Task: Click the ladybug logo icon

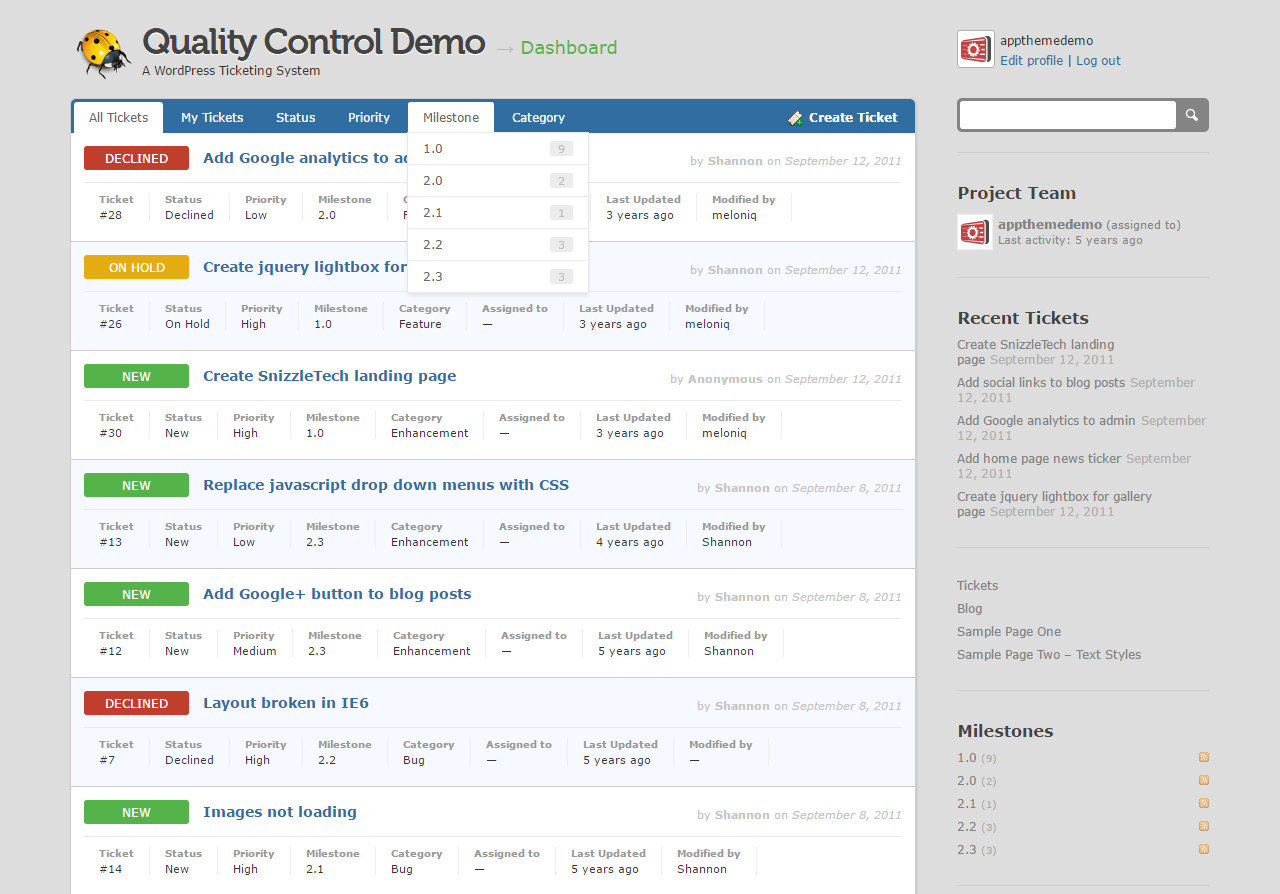Action: click(x=103, y=53)
